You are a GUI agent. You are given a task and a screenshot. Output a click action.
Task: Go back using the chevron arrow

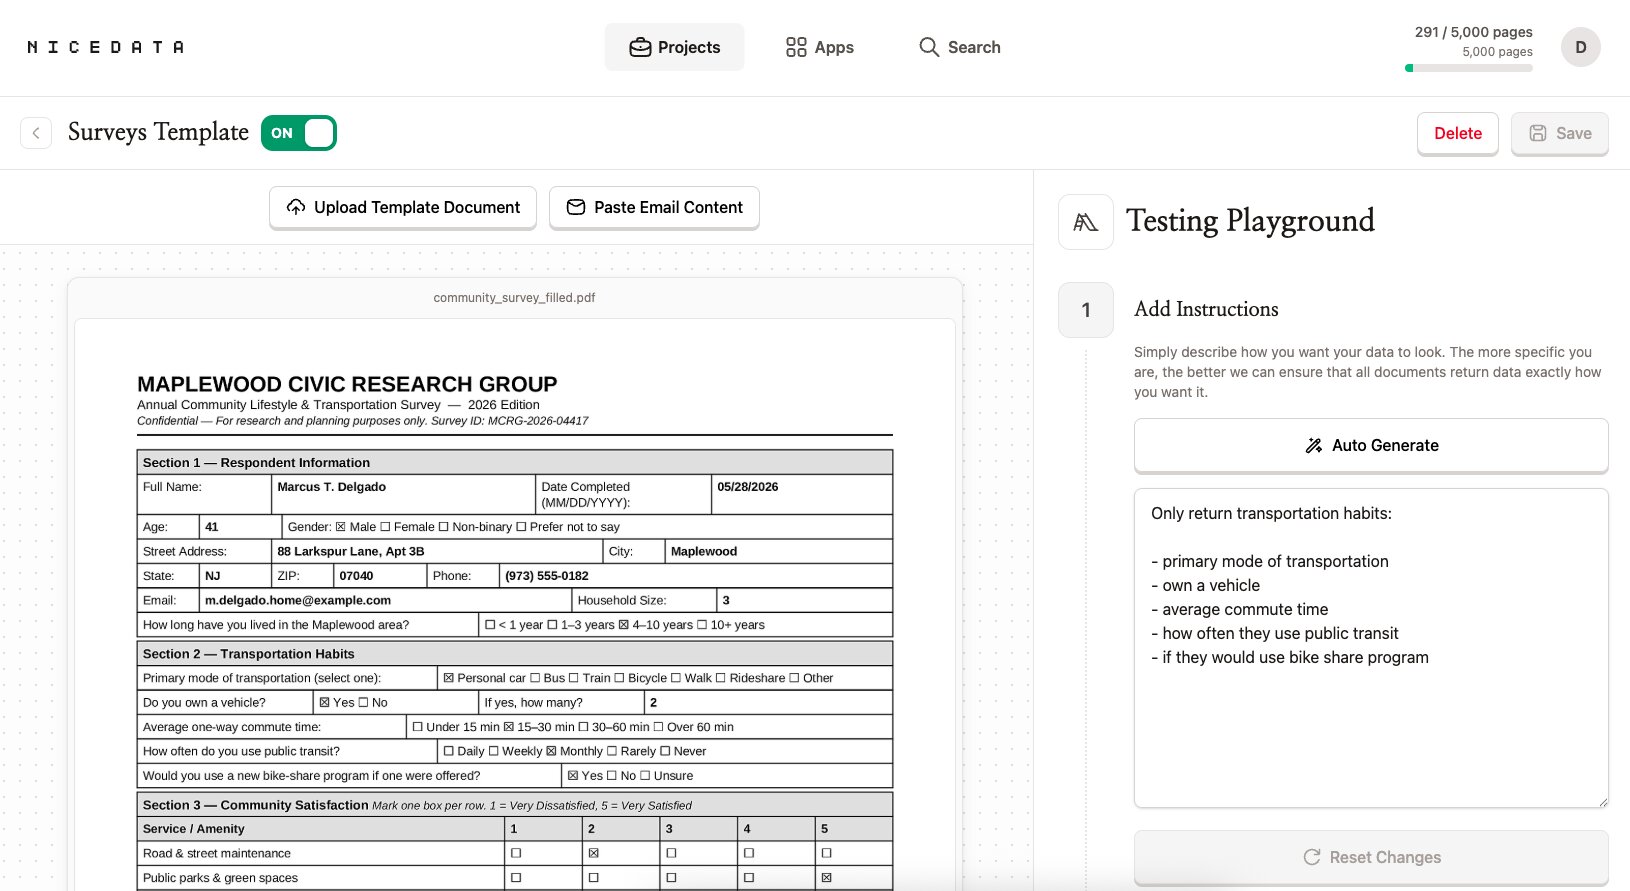point(36,133)
